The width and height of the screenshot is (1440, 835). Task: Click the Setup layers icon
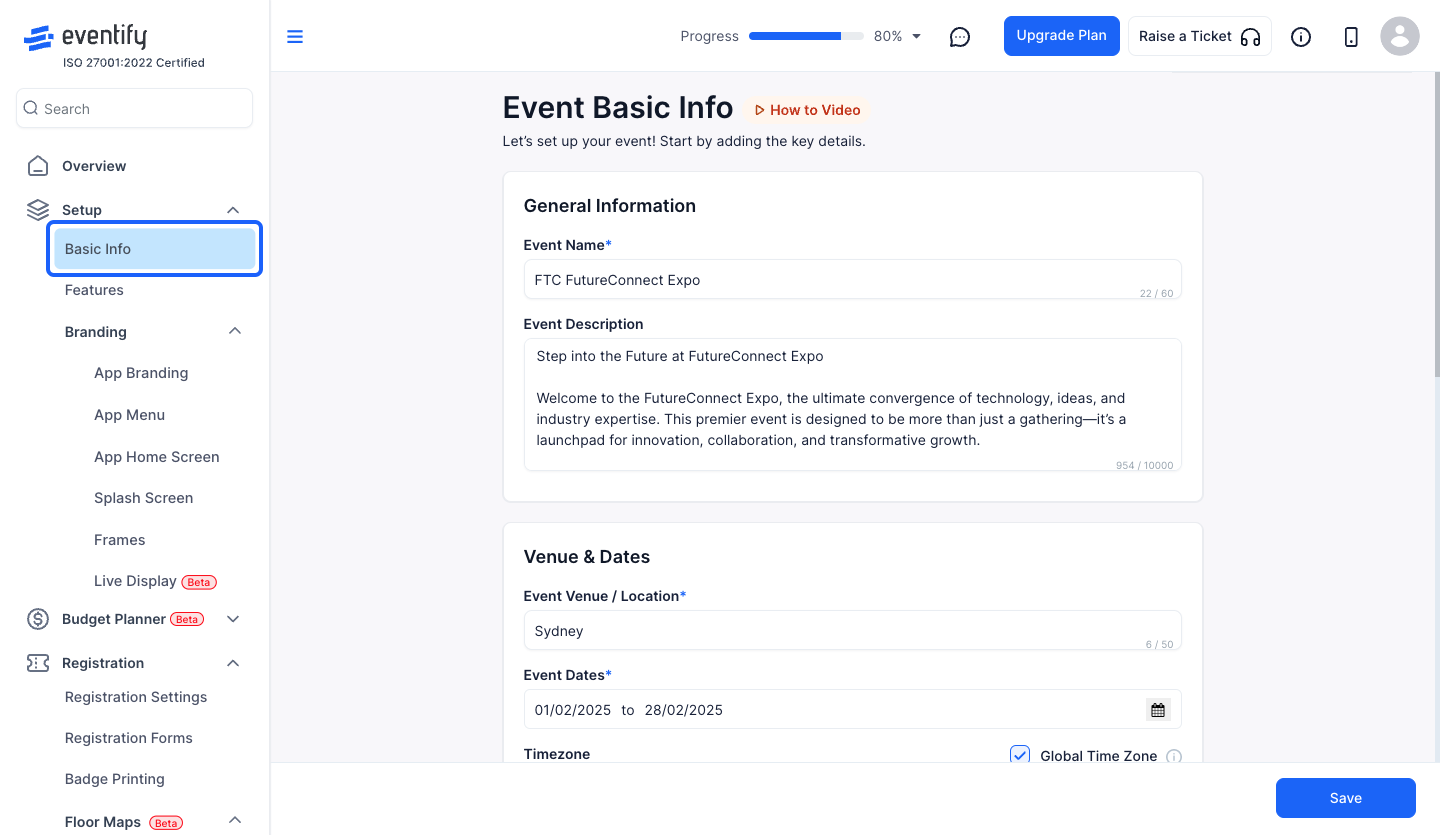click(38, 210)
